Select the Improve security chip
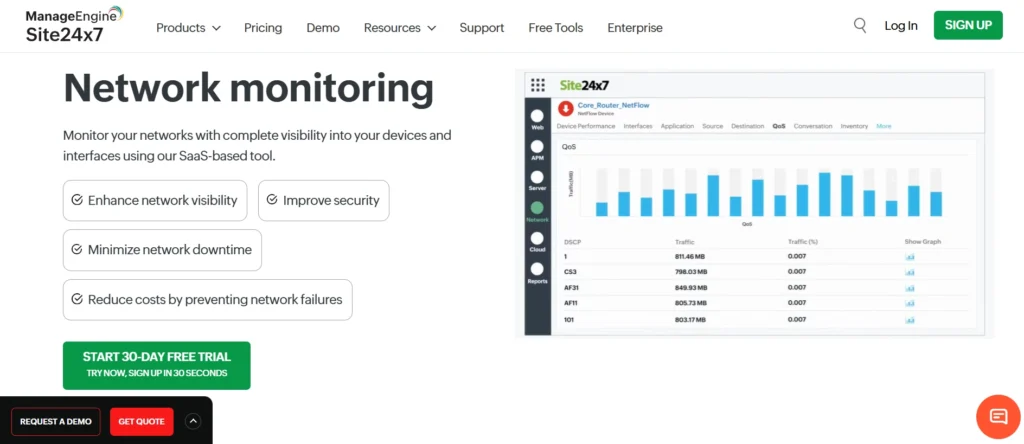This screenshot has width=1024, height=444. (323, 200)
